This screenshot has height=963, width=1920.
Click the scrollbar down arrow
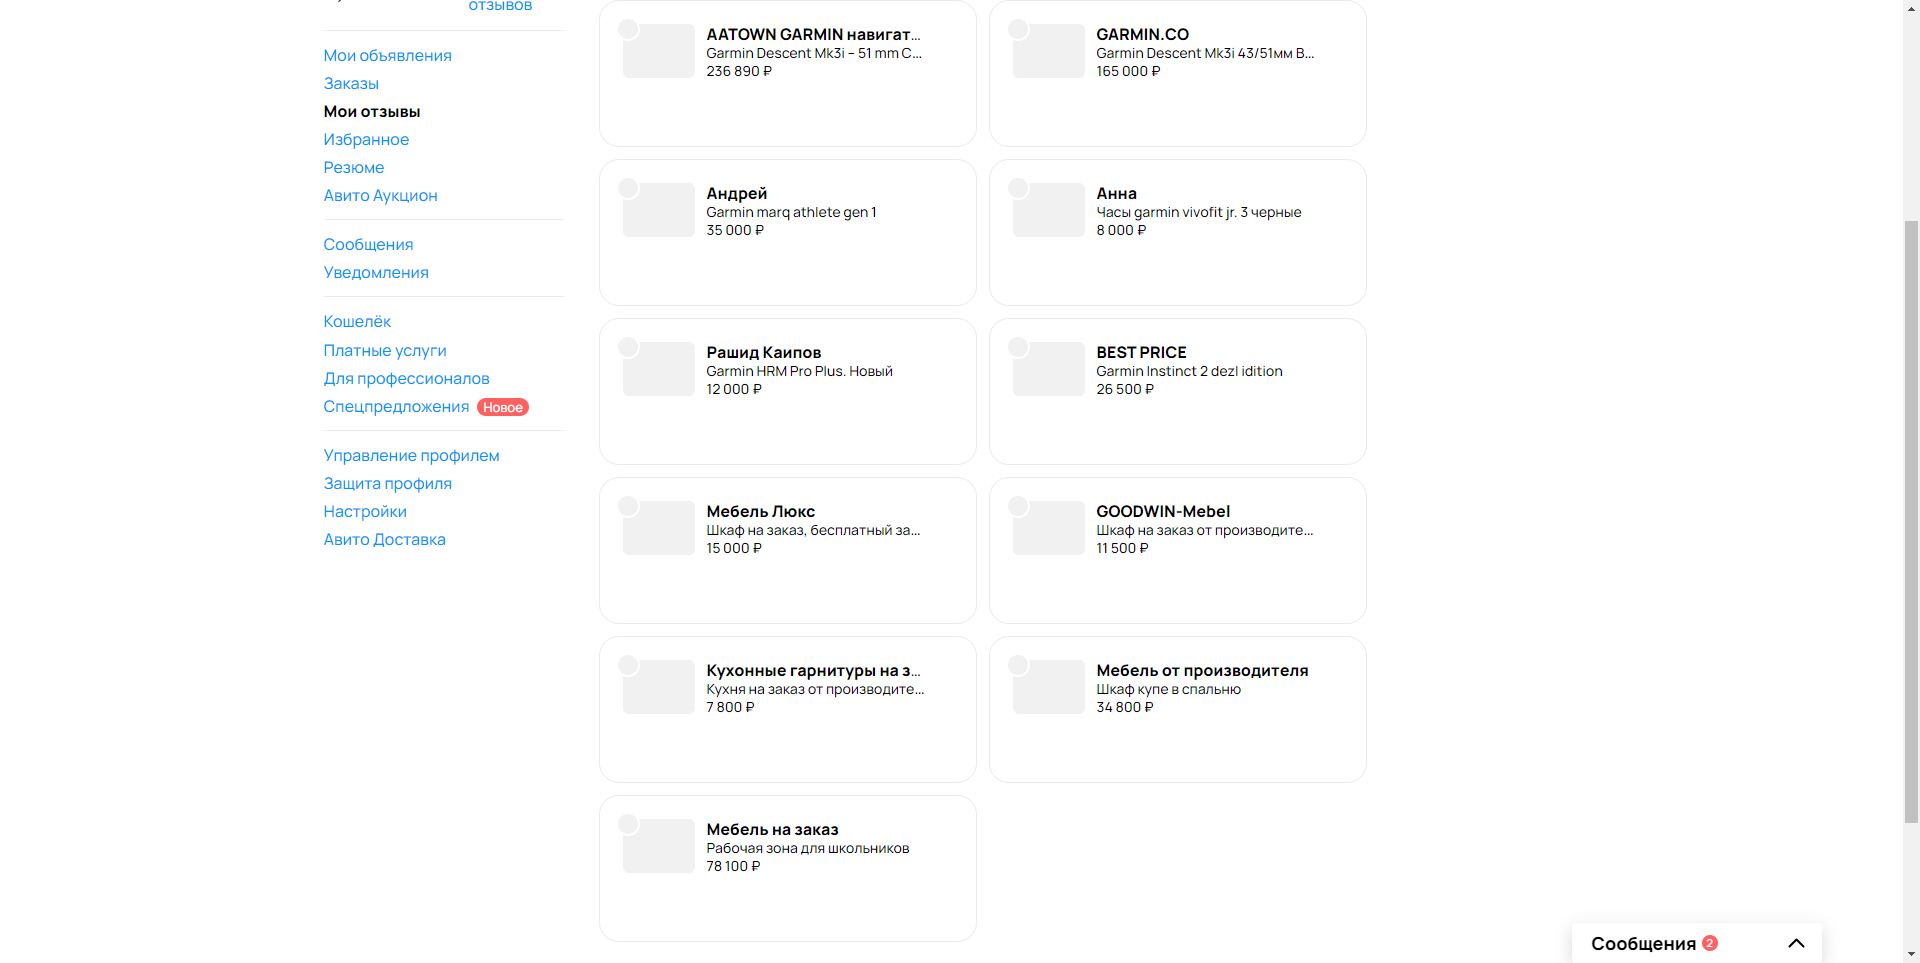[x=1911, y=954]
